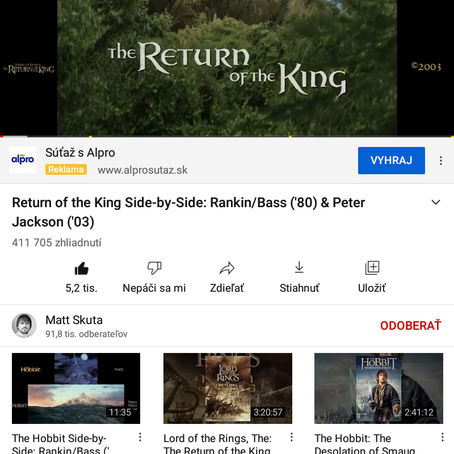
Task: Open Matt Skuta channel name
Action: coord(74,320)
